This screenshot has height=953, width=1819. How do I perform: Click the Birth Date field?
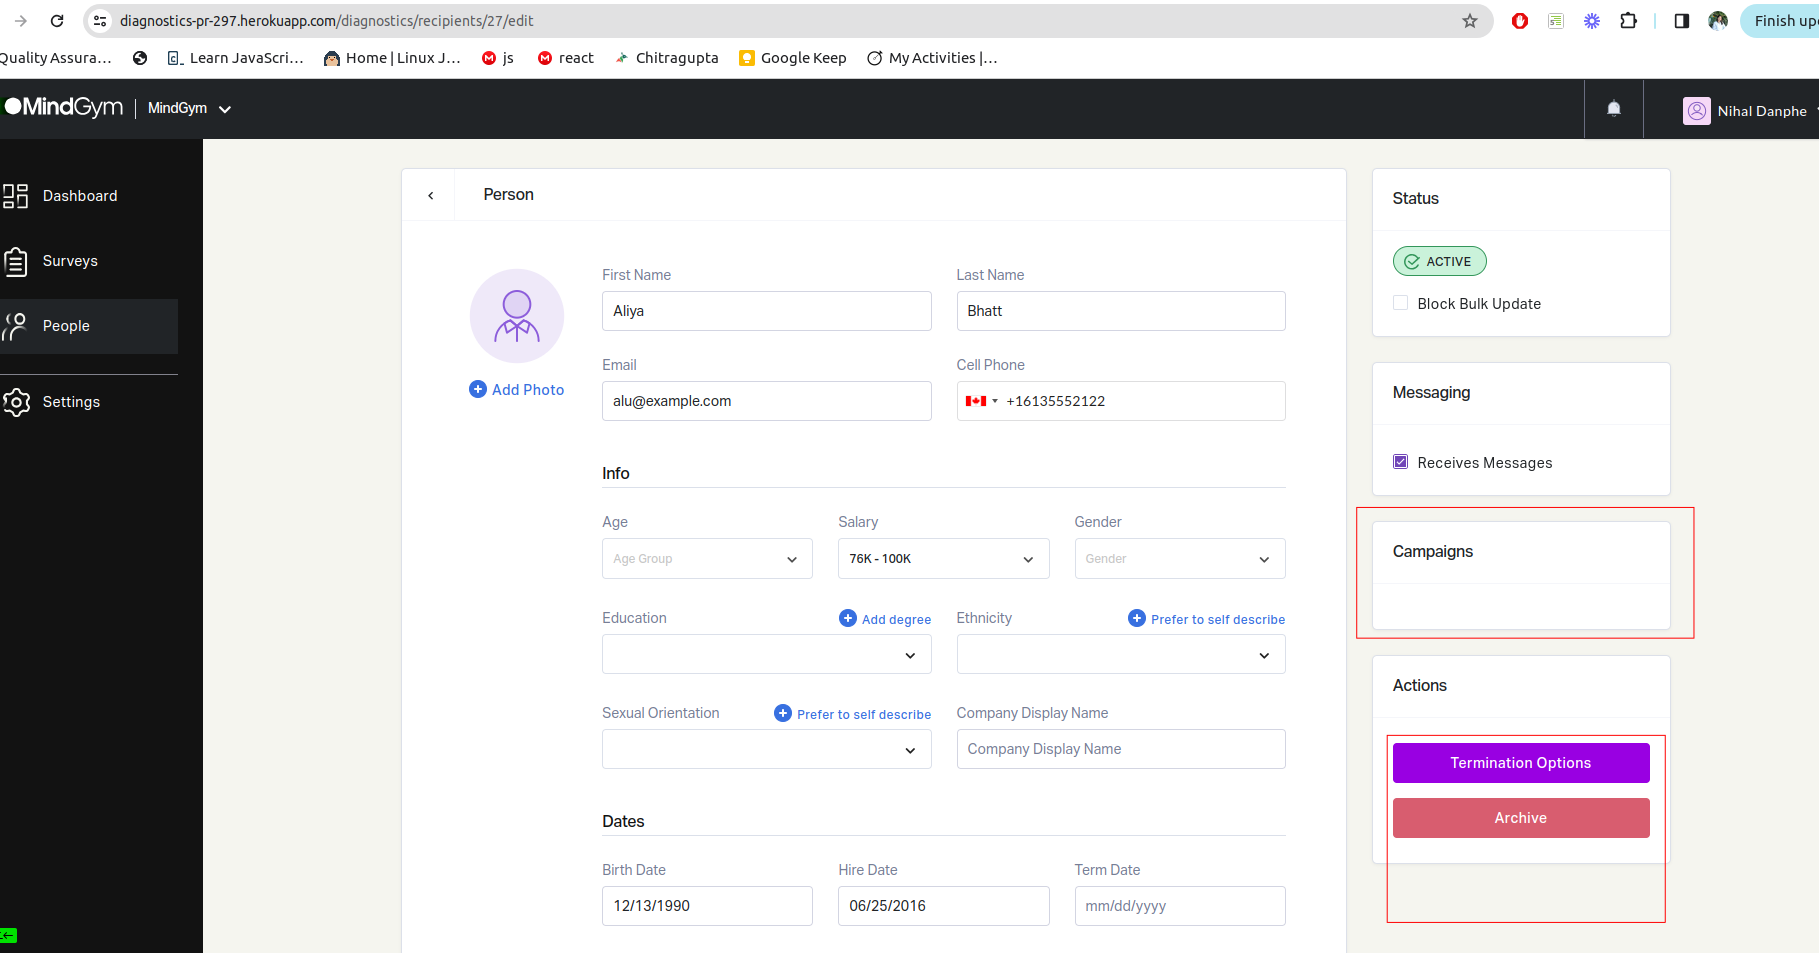[707, 906]
